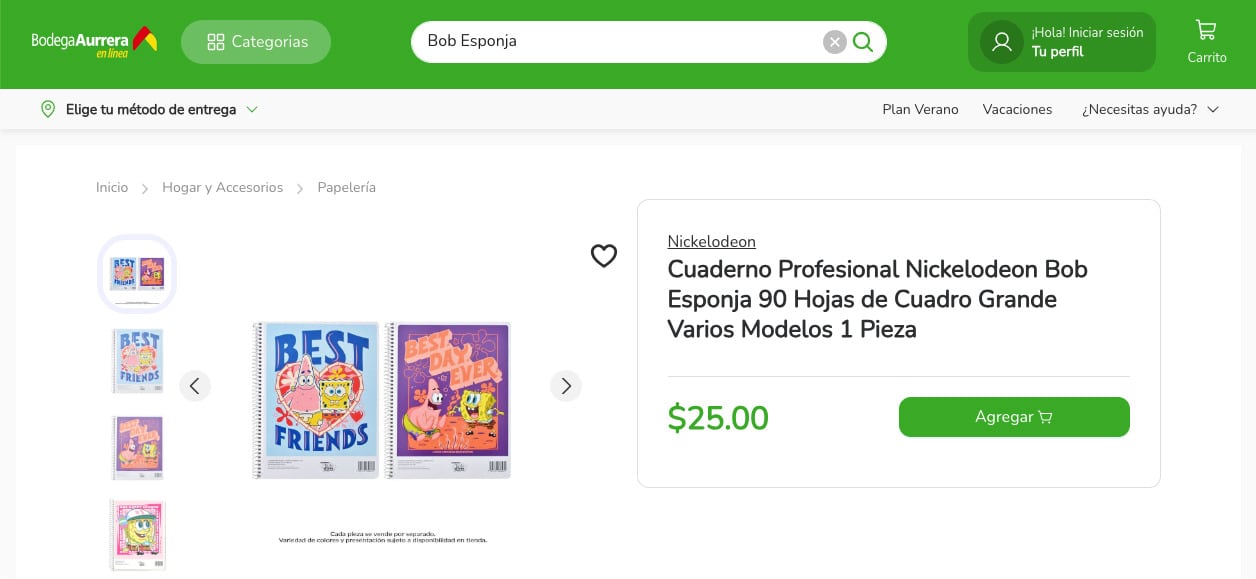Click into the Bob Esponja search field
This screenshot has height=579, width=1256.
(615, 42)
